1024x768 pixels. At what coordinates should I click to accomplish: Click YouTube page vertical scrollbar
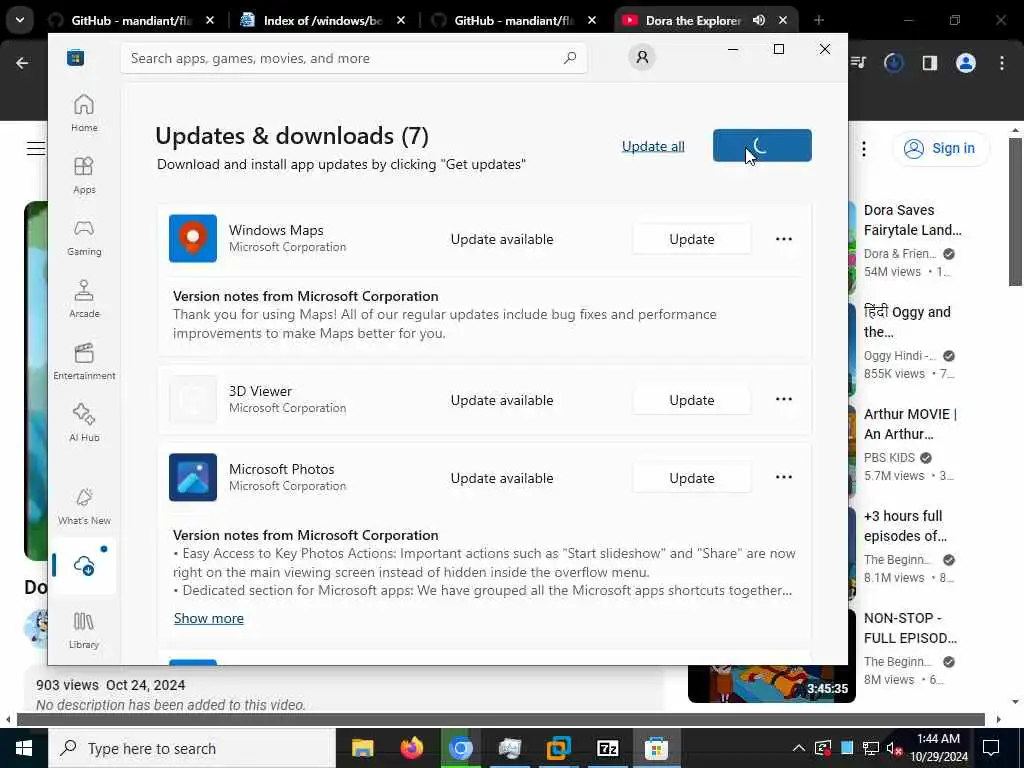click(1015, 212)
